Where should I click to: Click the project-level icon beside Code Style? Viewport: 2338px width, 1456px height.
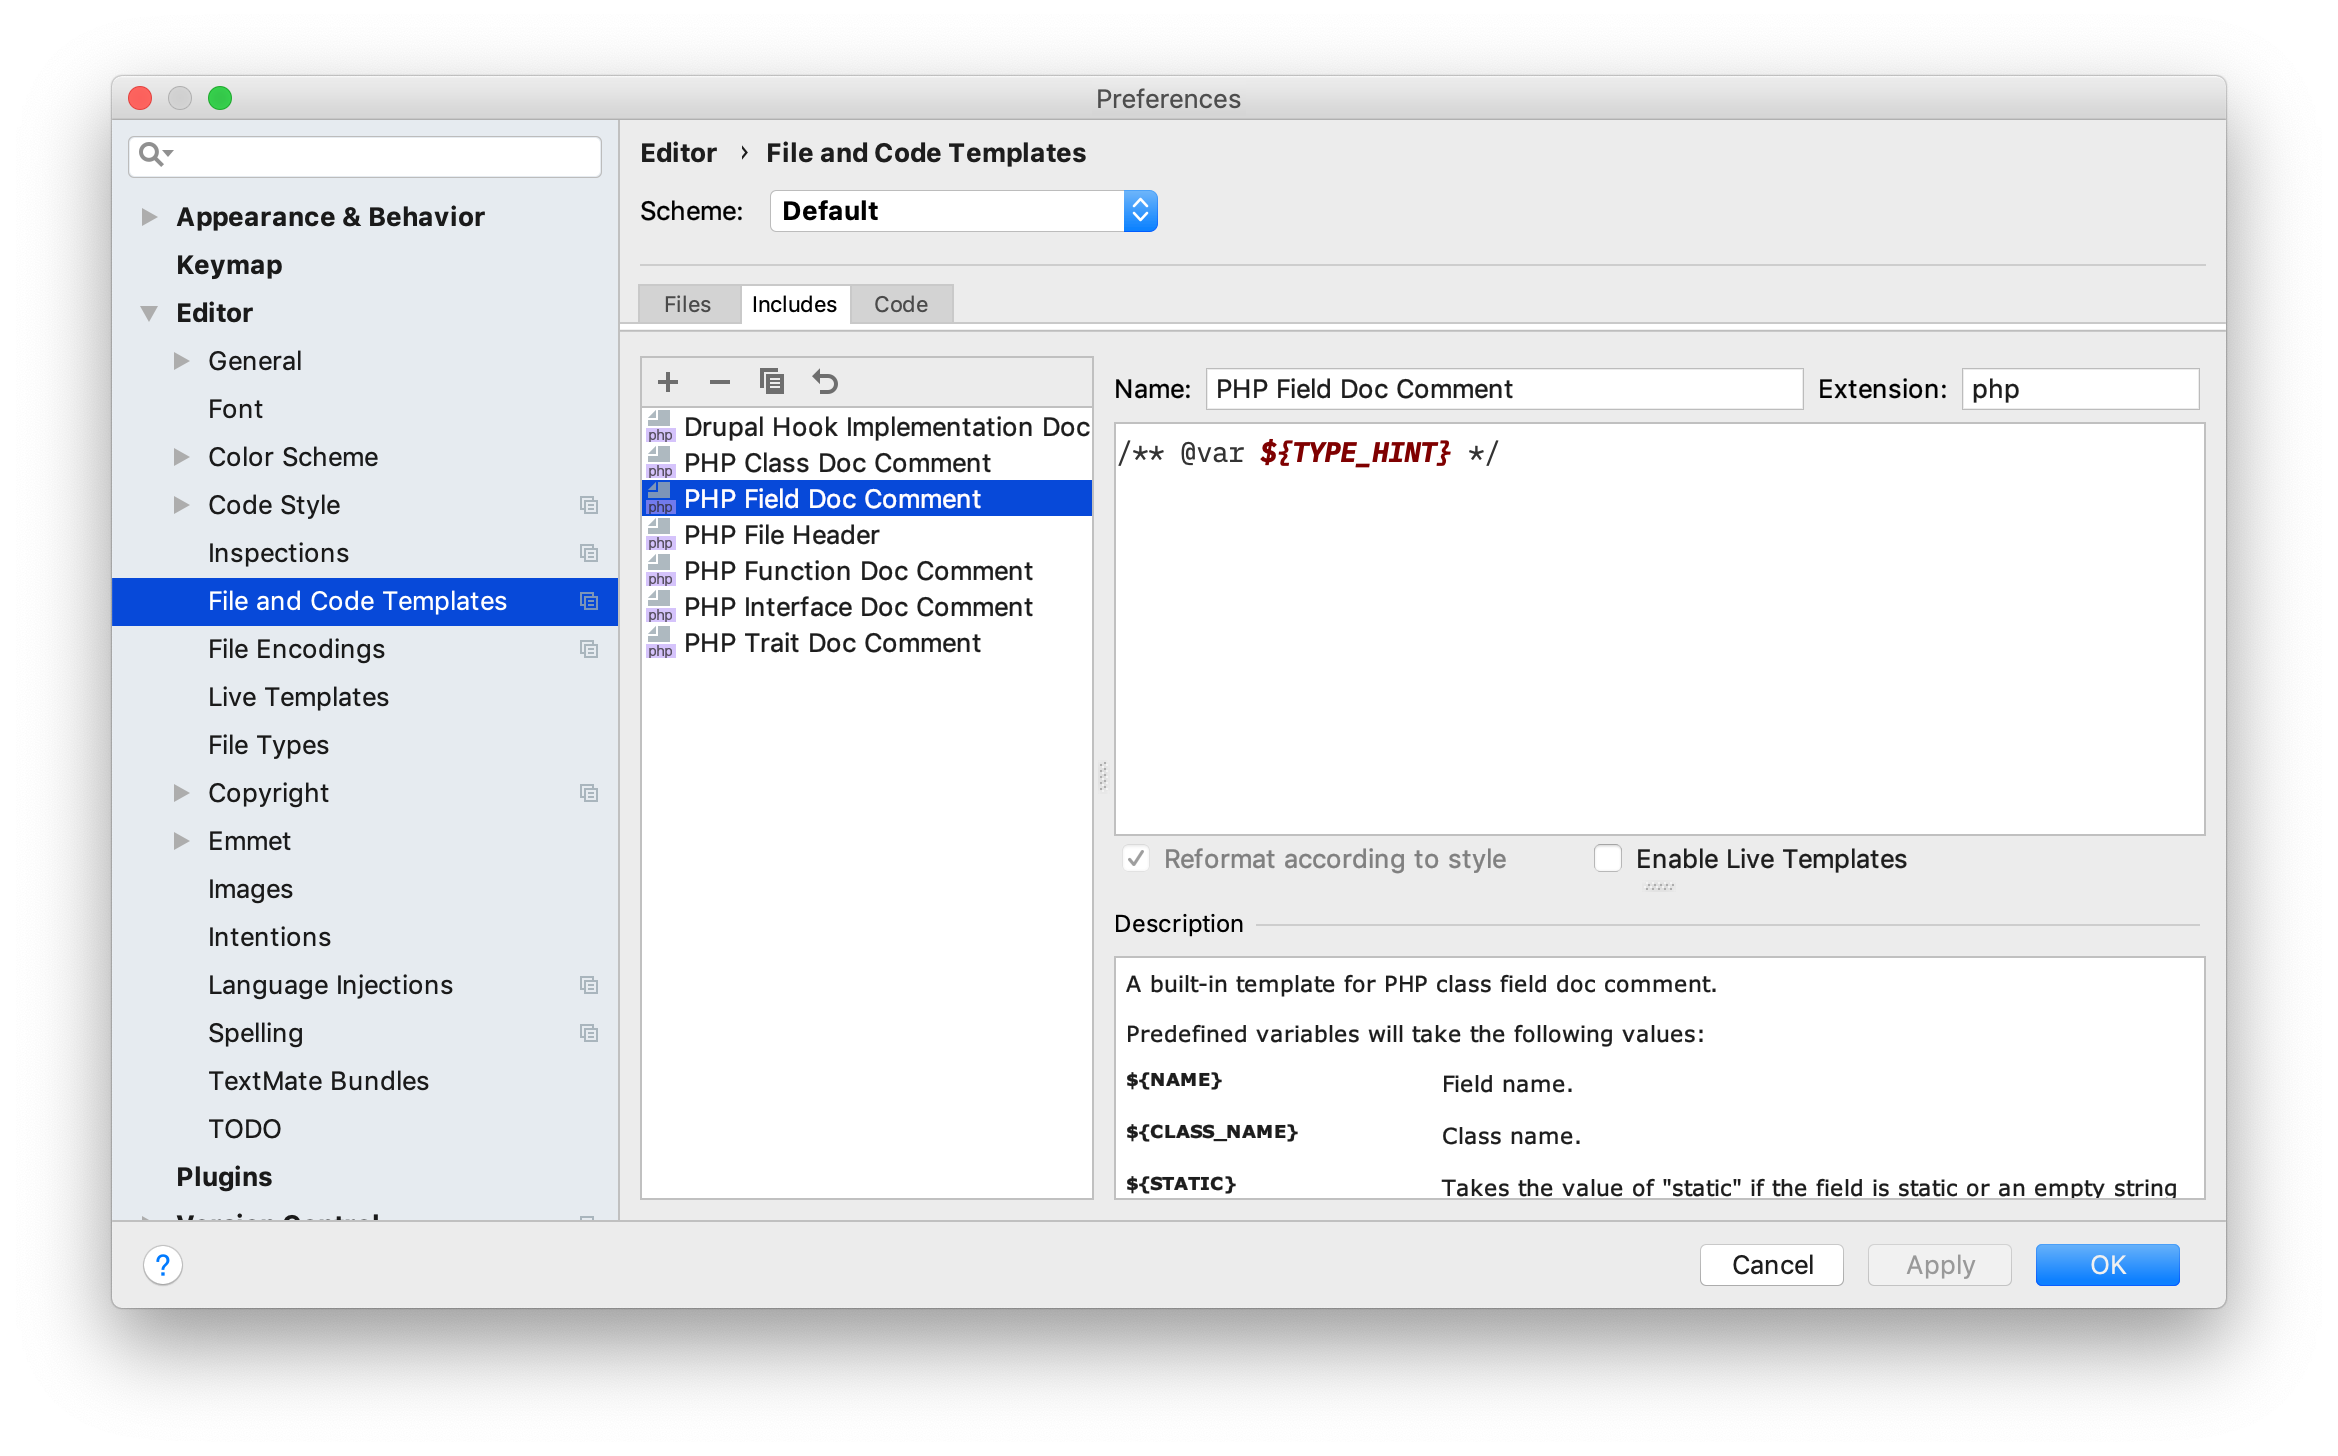[589, 505]
